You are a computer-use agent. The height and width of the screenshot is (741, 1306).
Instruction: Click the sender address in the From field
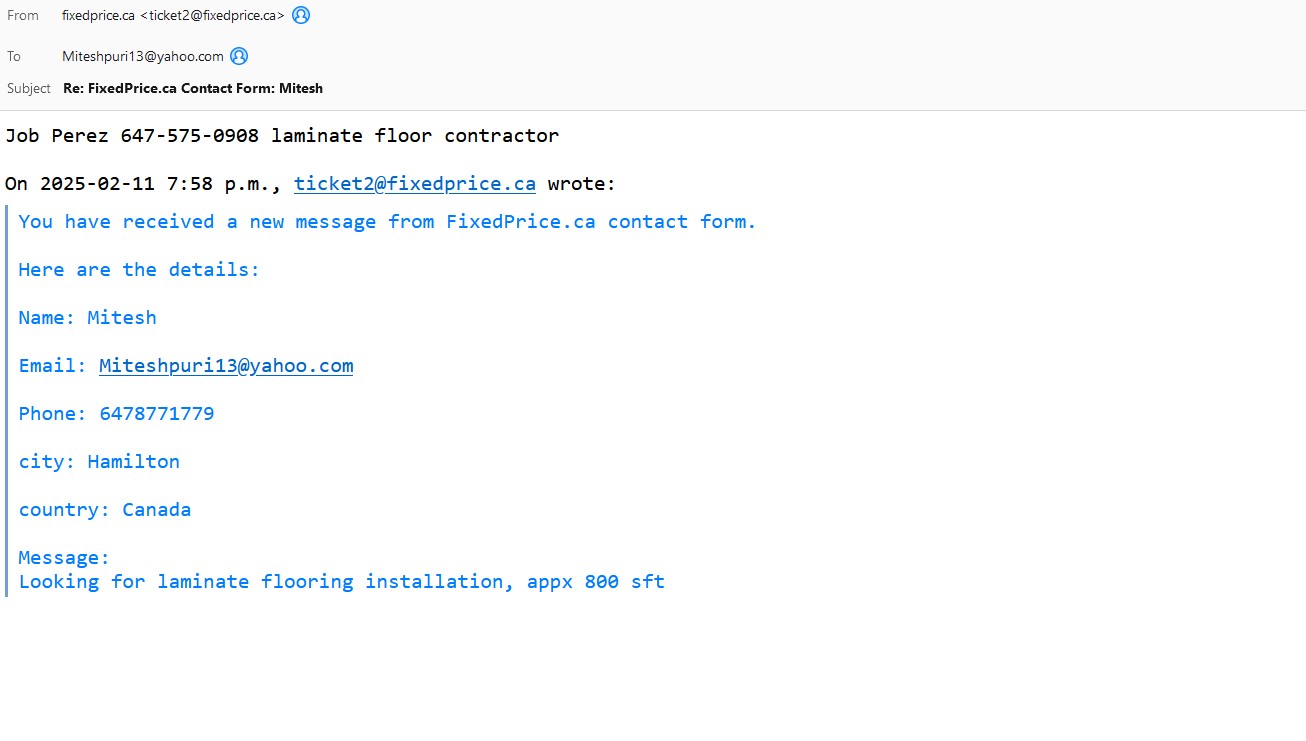173,16
